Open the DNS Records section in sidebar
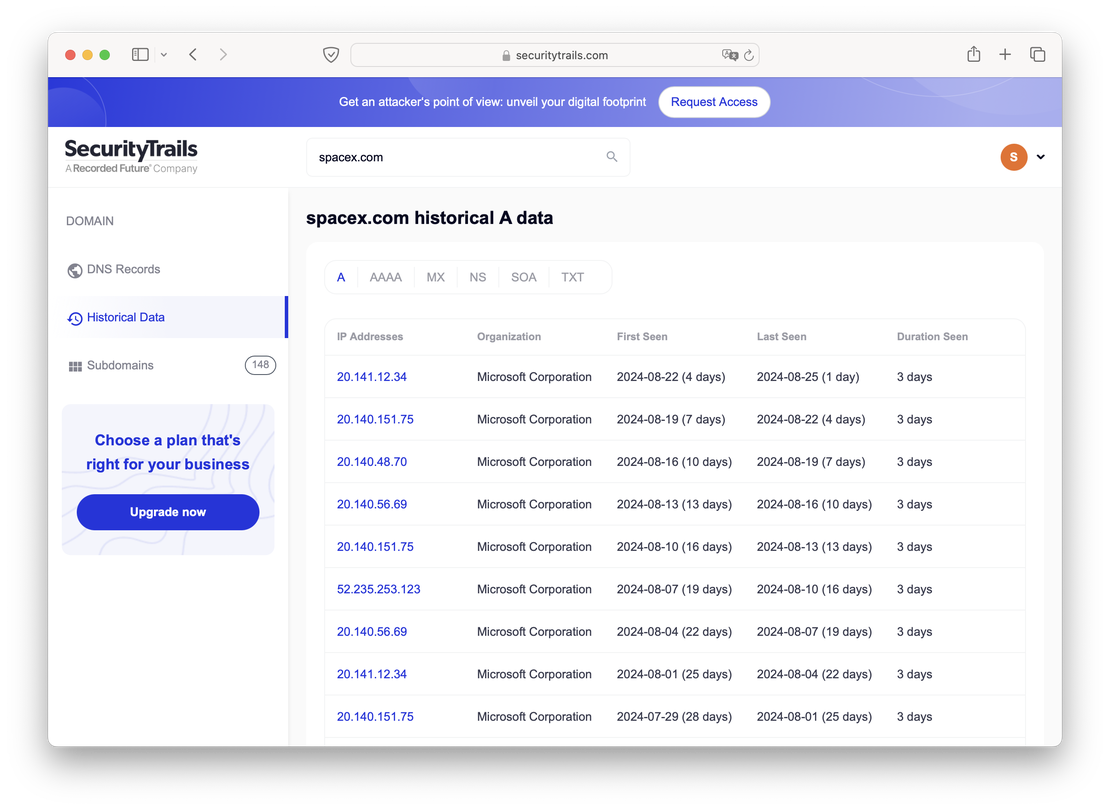The height and width of the screenshot is (810, 1110). tap(121, 269)
